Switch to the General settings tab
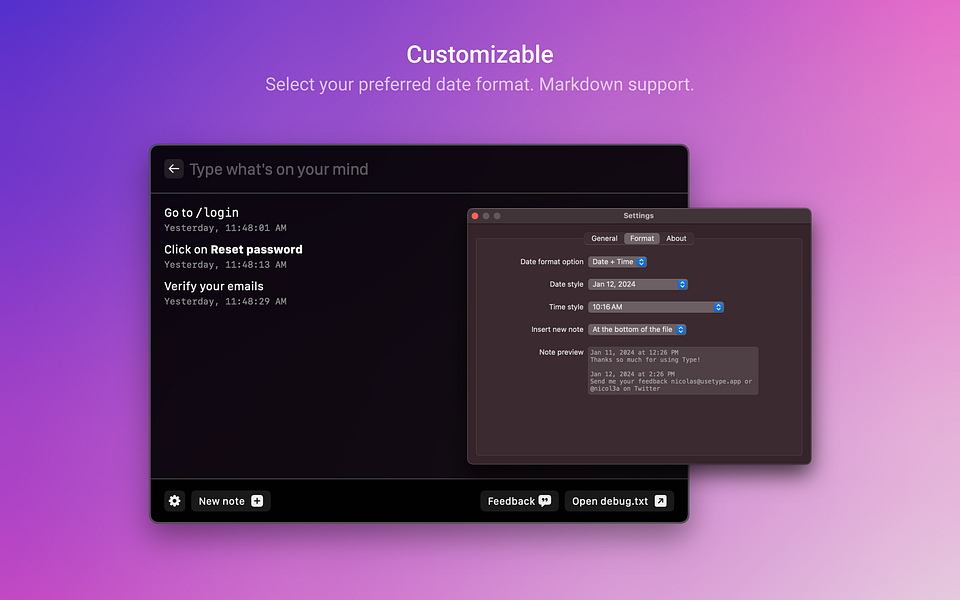The height and width of the screenshot is (600, 960). (604, 238)
